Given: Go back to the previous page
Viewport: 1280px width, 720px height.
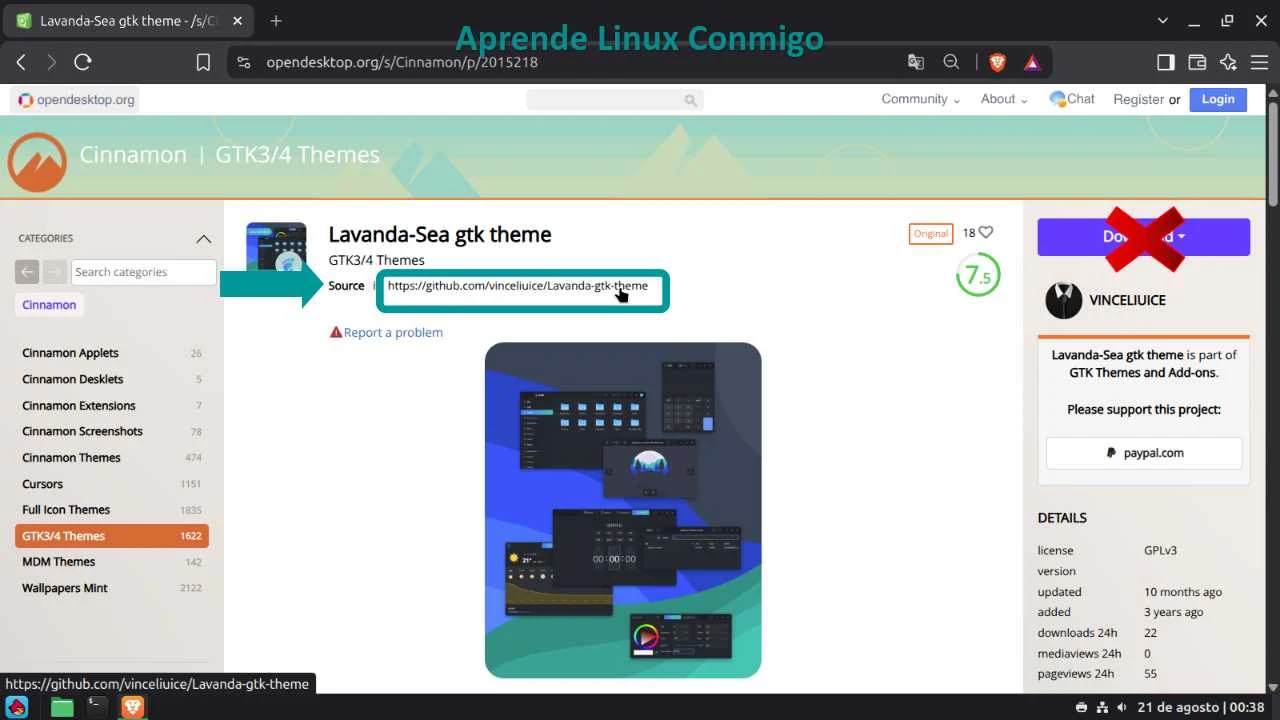Looking at the screenshot, I should click(x=21, y=62).
